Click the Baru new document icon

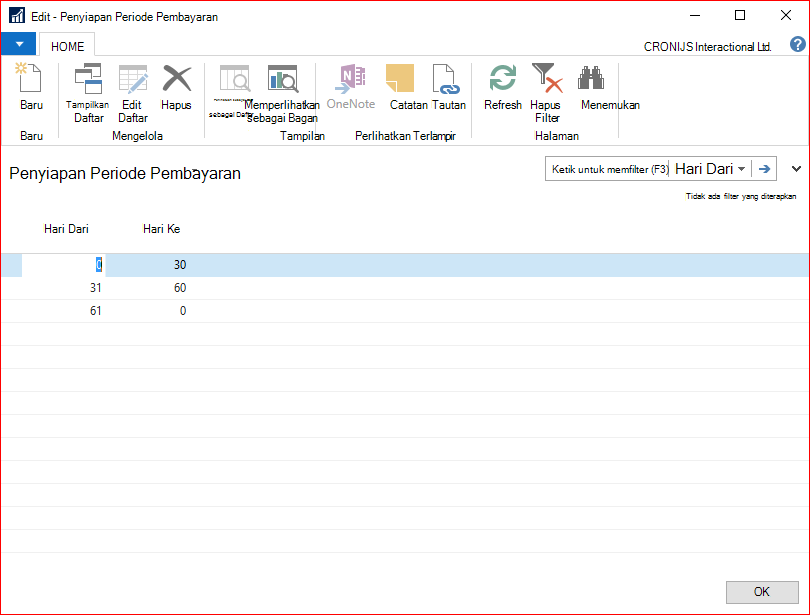coord(29,78)
